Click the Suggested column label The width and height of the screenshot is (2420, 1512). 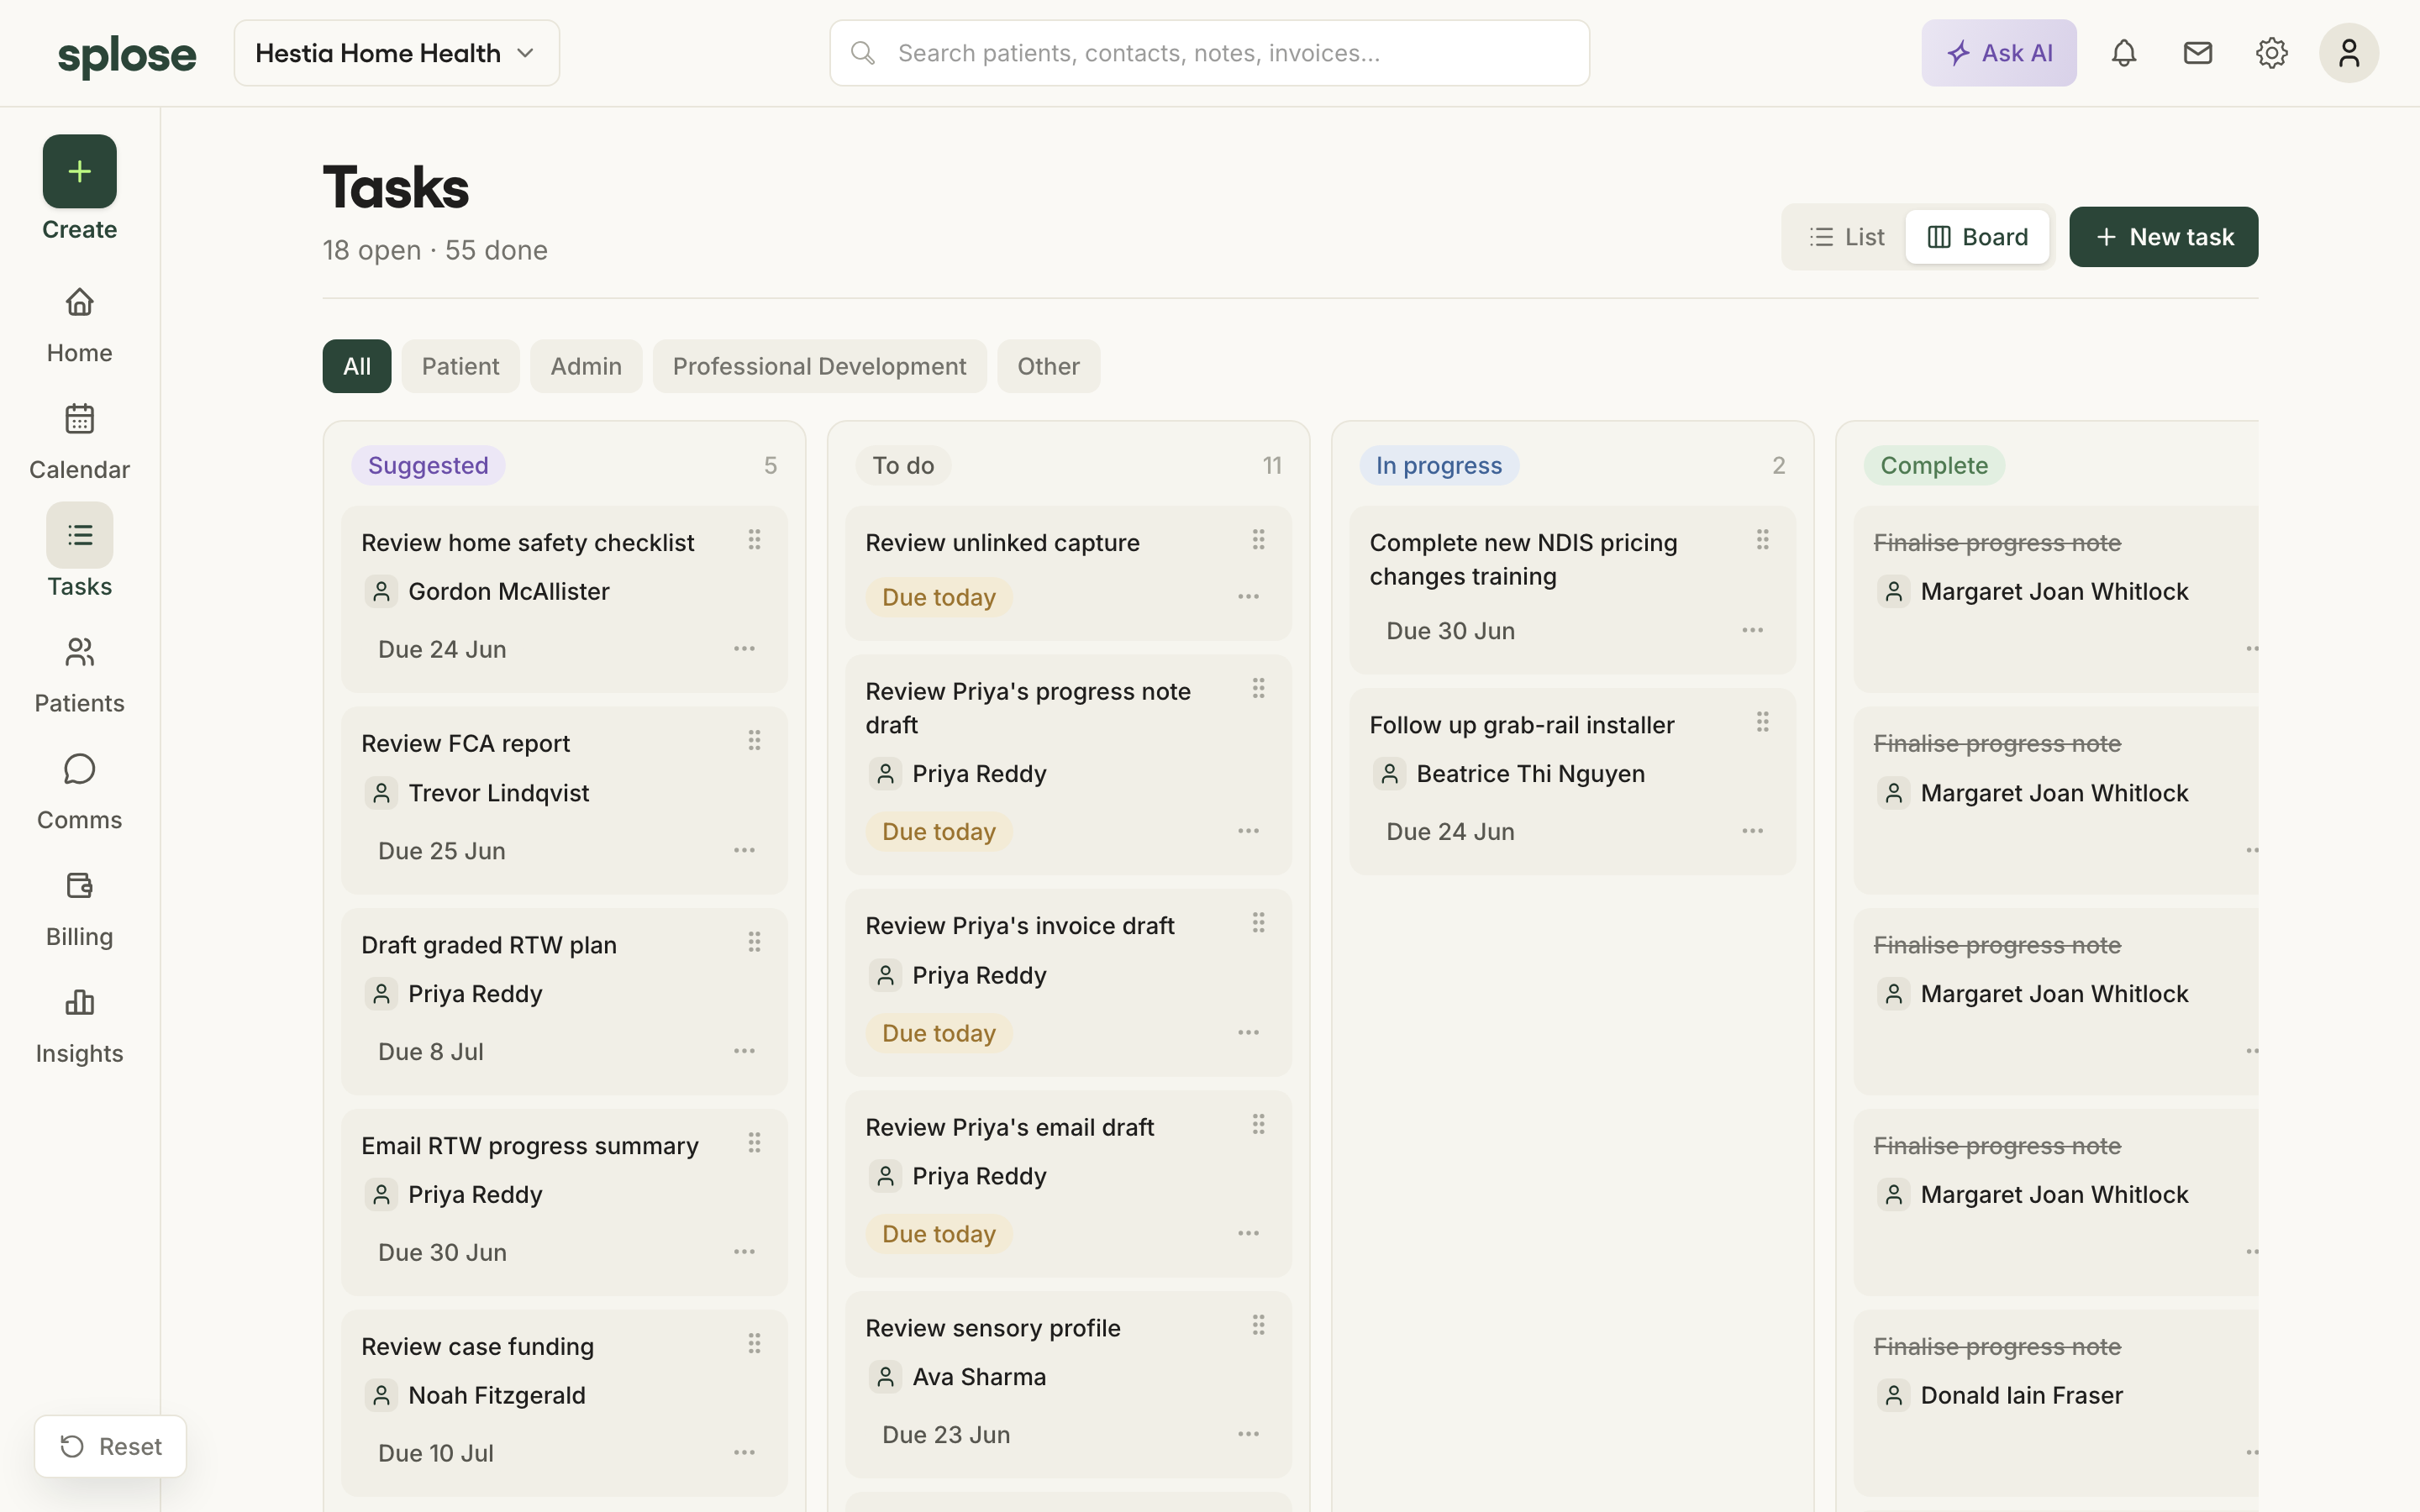(x=428, y=465)
